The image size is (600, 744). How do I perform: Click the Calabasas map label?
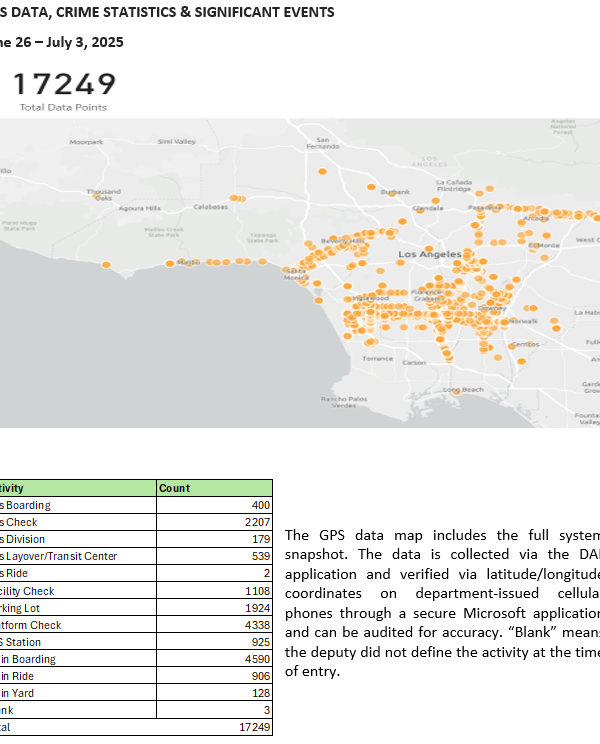(210, 207)
